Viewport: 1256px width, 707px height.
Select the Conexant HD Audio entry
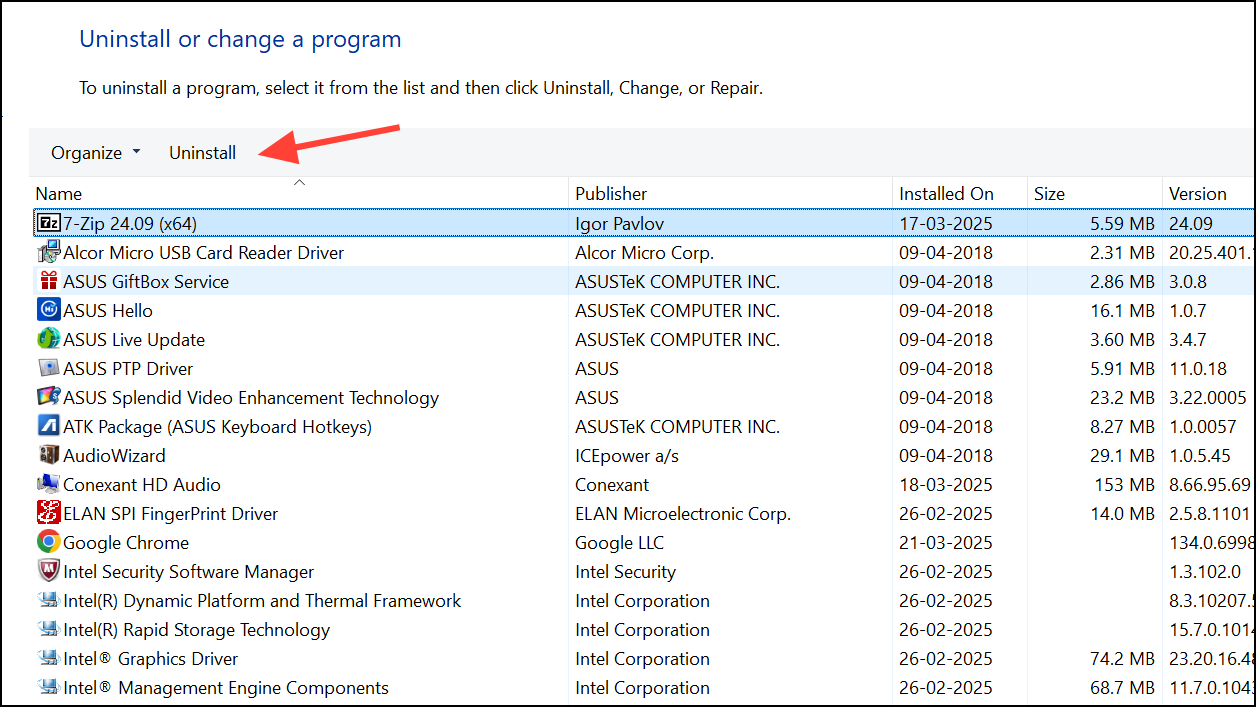point(643,484)
